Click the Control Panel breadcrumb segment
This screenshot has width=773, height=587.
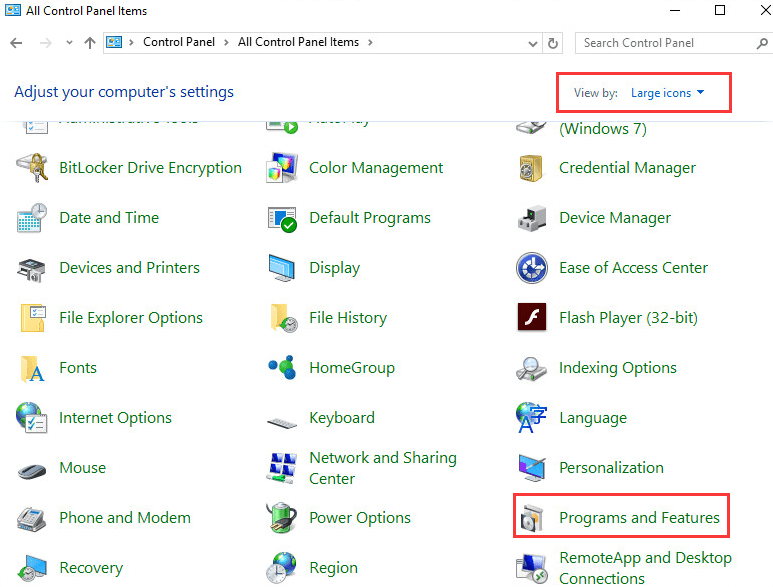[181, 43]
